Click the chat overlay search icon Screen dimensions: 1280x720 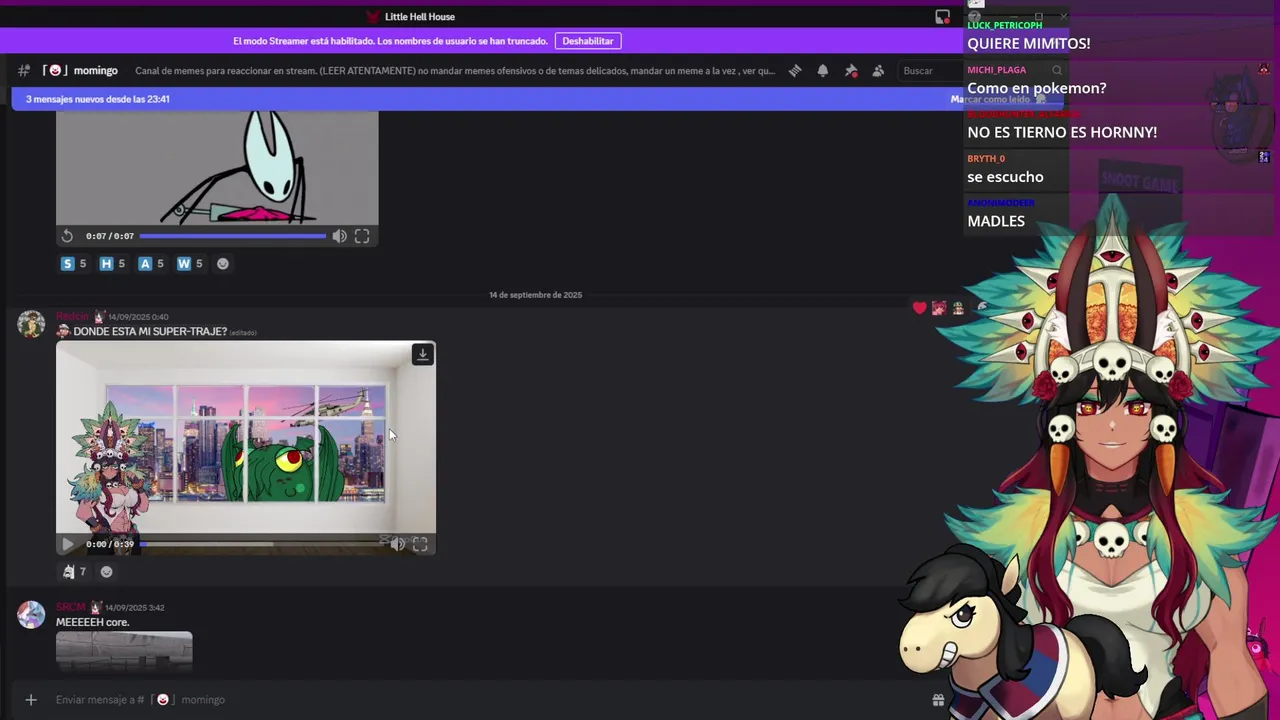click(x=1057, y=70)
